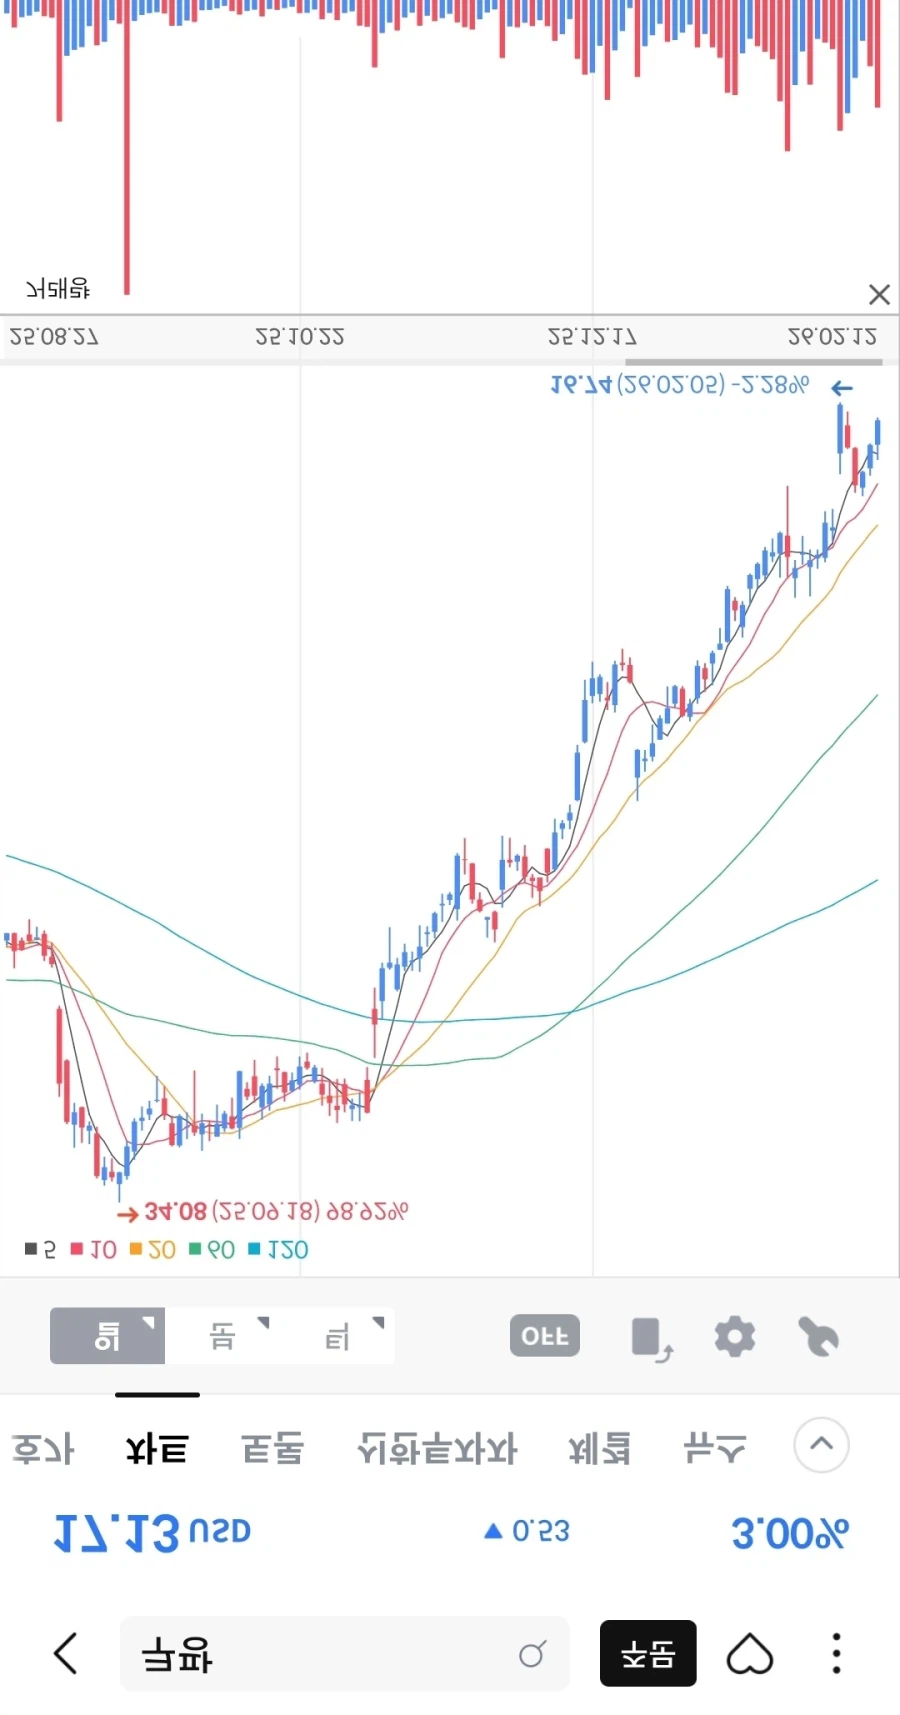Open the three-dot overflow menu

(835, 1653)
